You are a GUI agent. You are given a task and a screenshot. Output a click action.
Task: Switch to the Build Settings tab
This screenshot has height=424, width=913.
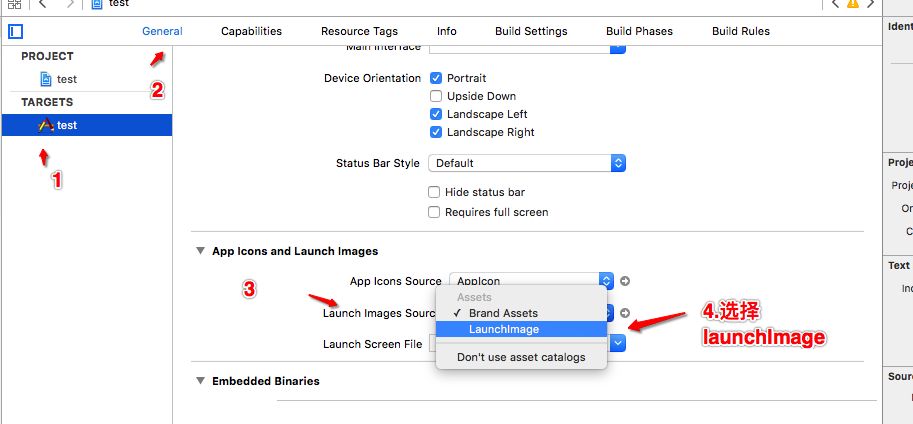point(531,31)
